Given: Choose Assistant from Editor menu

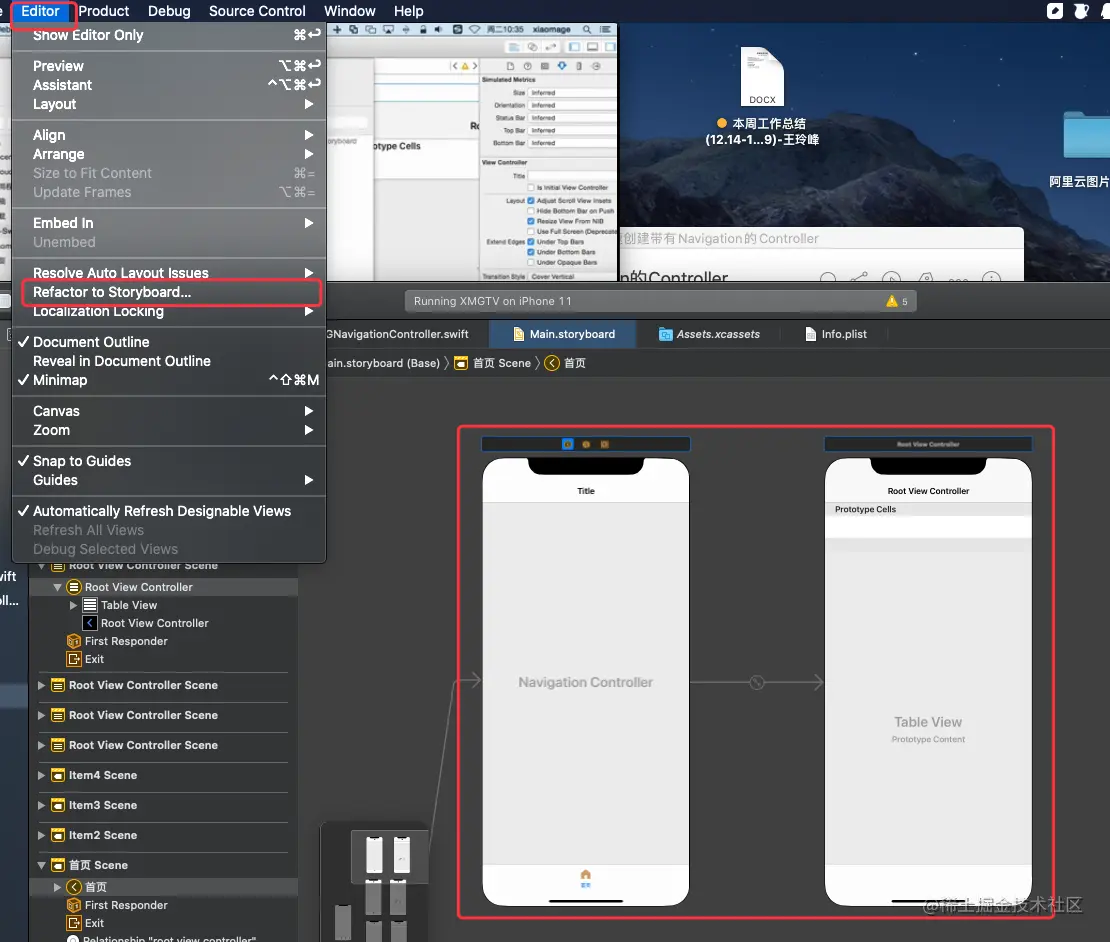Looking at the screenshot, I should pos(168,85).
